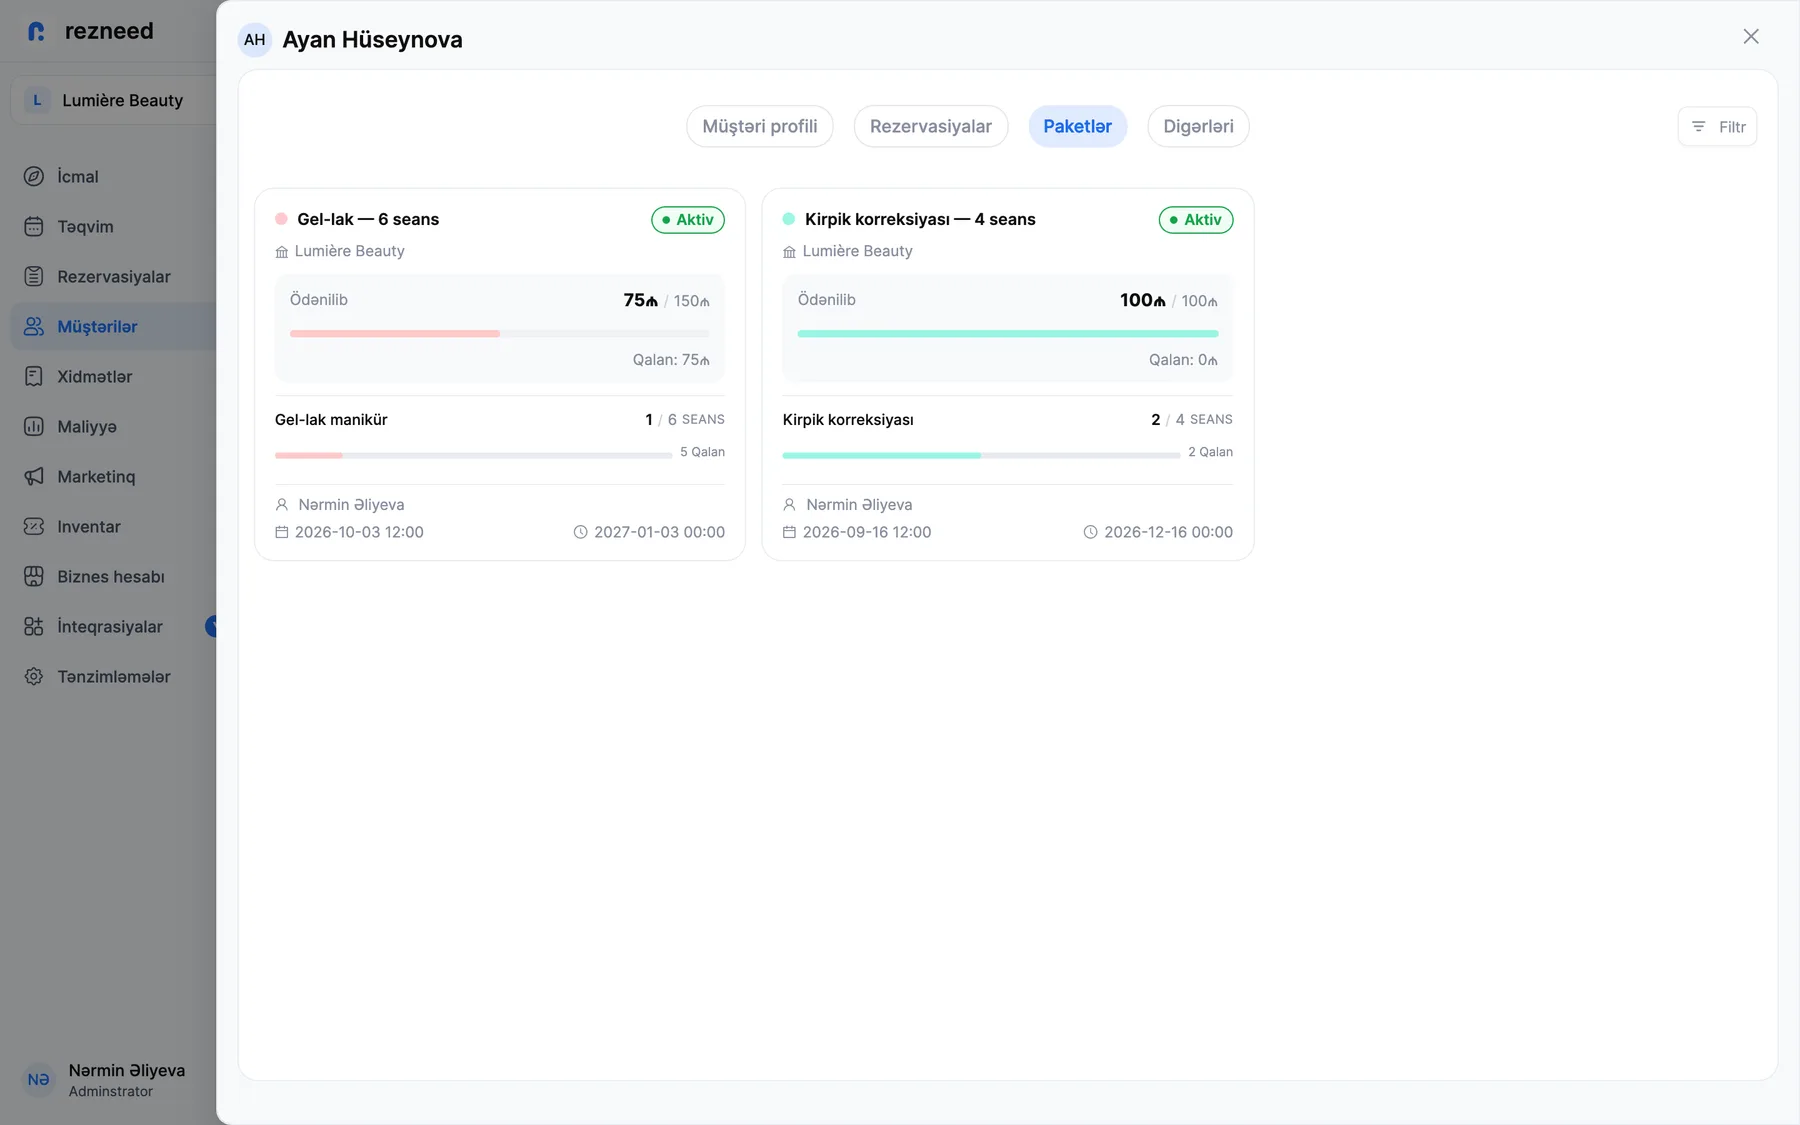Click calendar icon beside 2026-10-03 12:00
1800x1125 pixels.
click(x=282, y=532)
